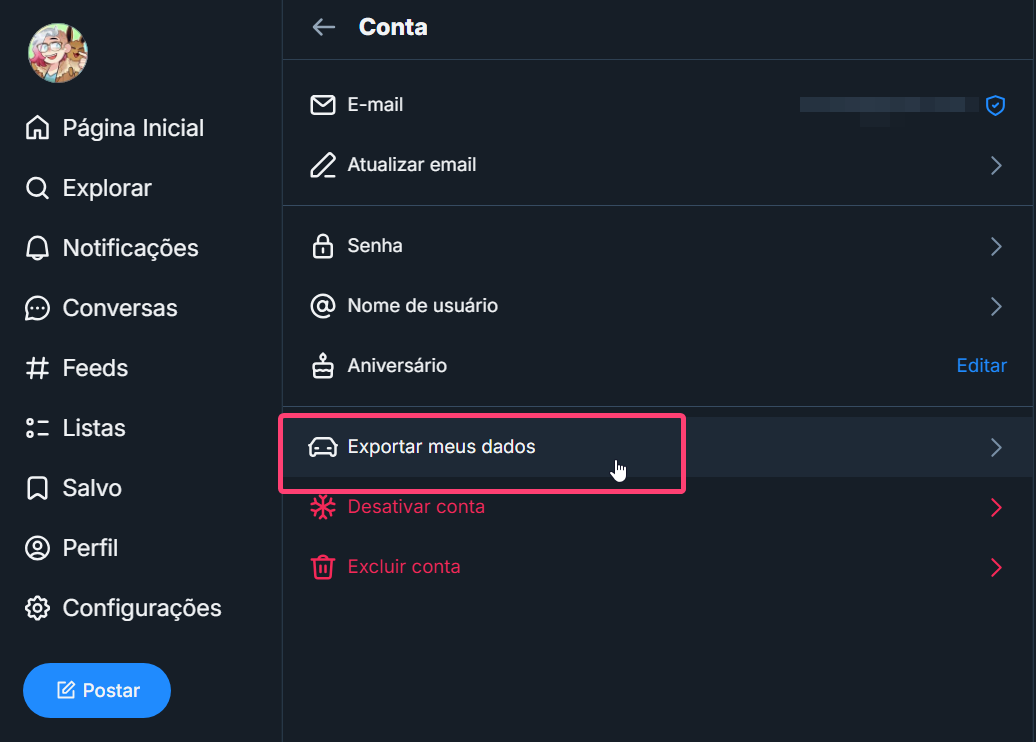Open Feeds hashtag icon
Screen dimensions: 1036x742
click(x=37, y=368)
